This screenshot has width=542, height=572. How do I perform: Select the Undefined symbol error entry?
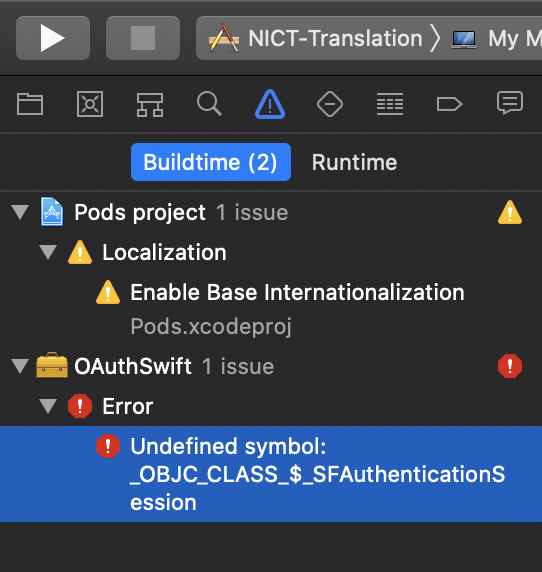[271, 474]
